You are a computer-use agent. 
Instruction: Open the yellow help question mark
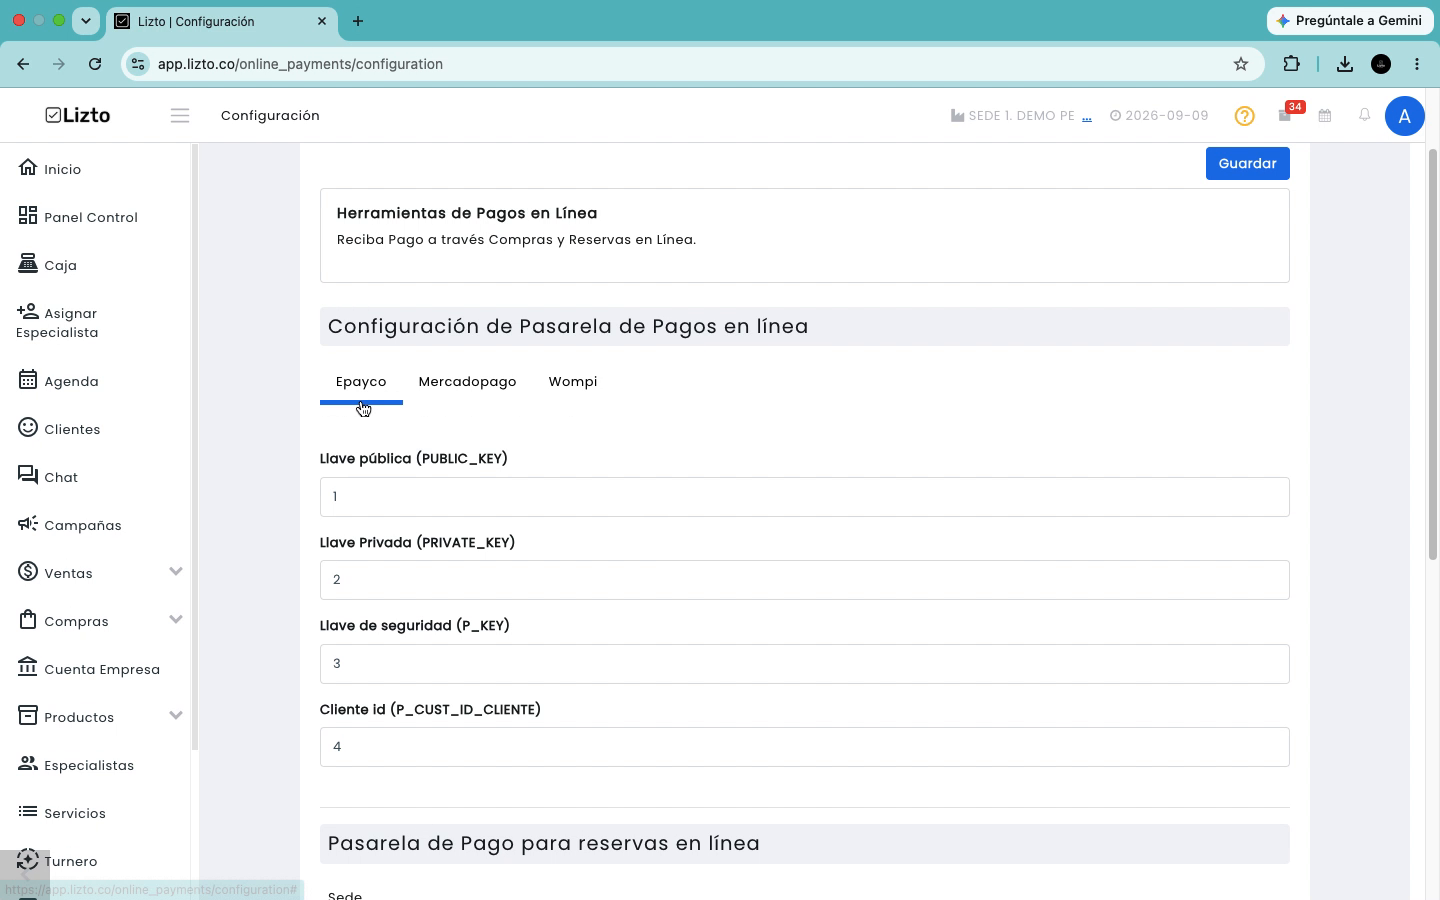[1244, 116]
